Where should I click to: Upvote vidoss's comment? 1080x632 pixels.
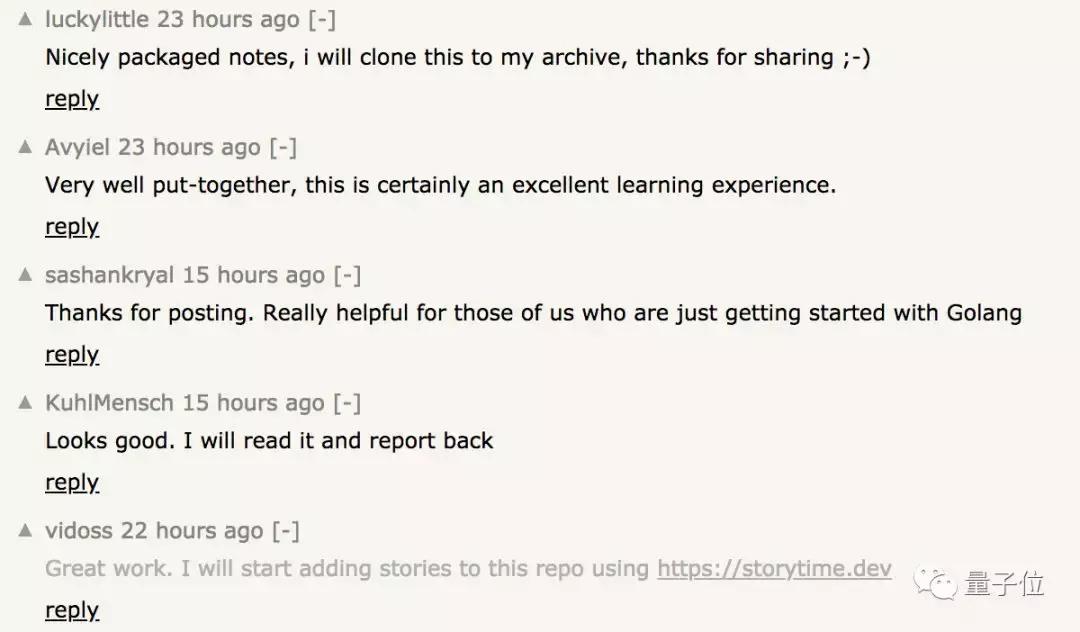[26, 532]
